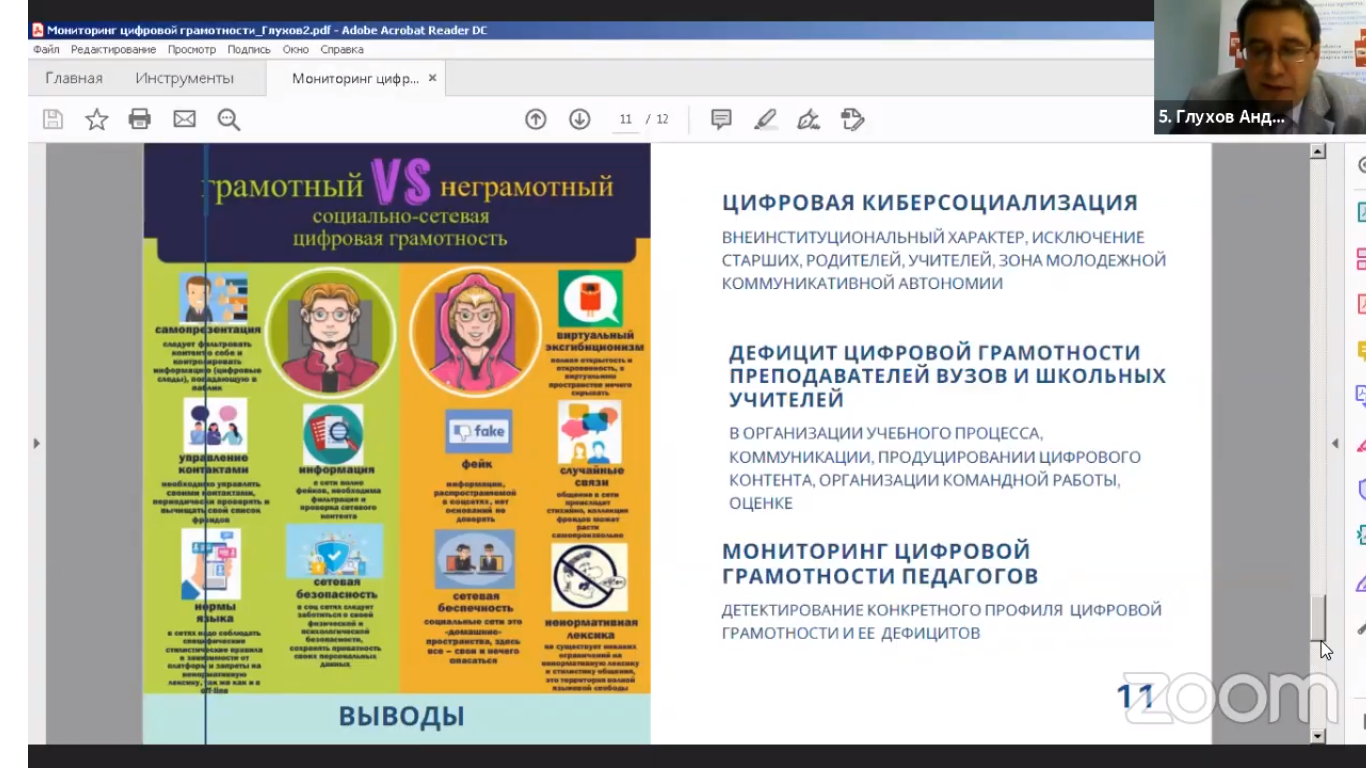Click the vertical scrollbar's top arrow
This screenshot has height=768, width=1366.
point(1318,152)
